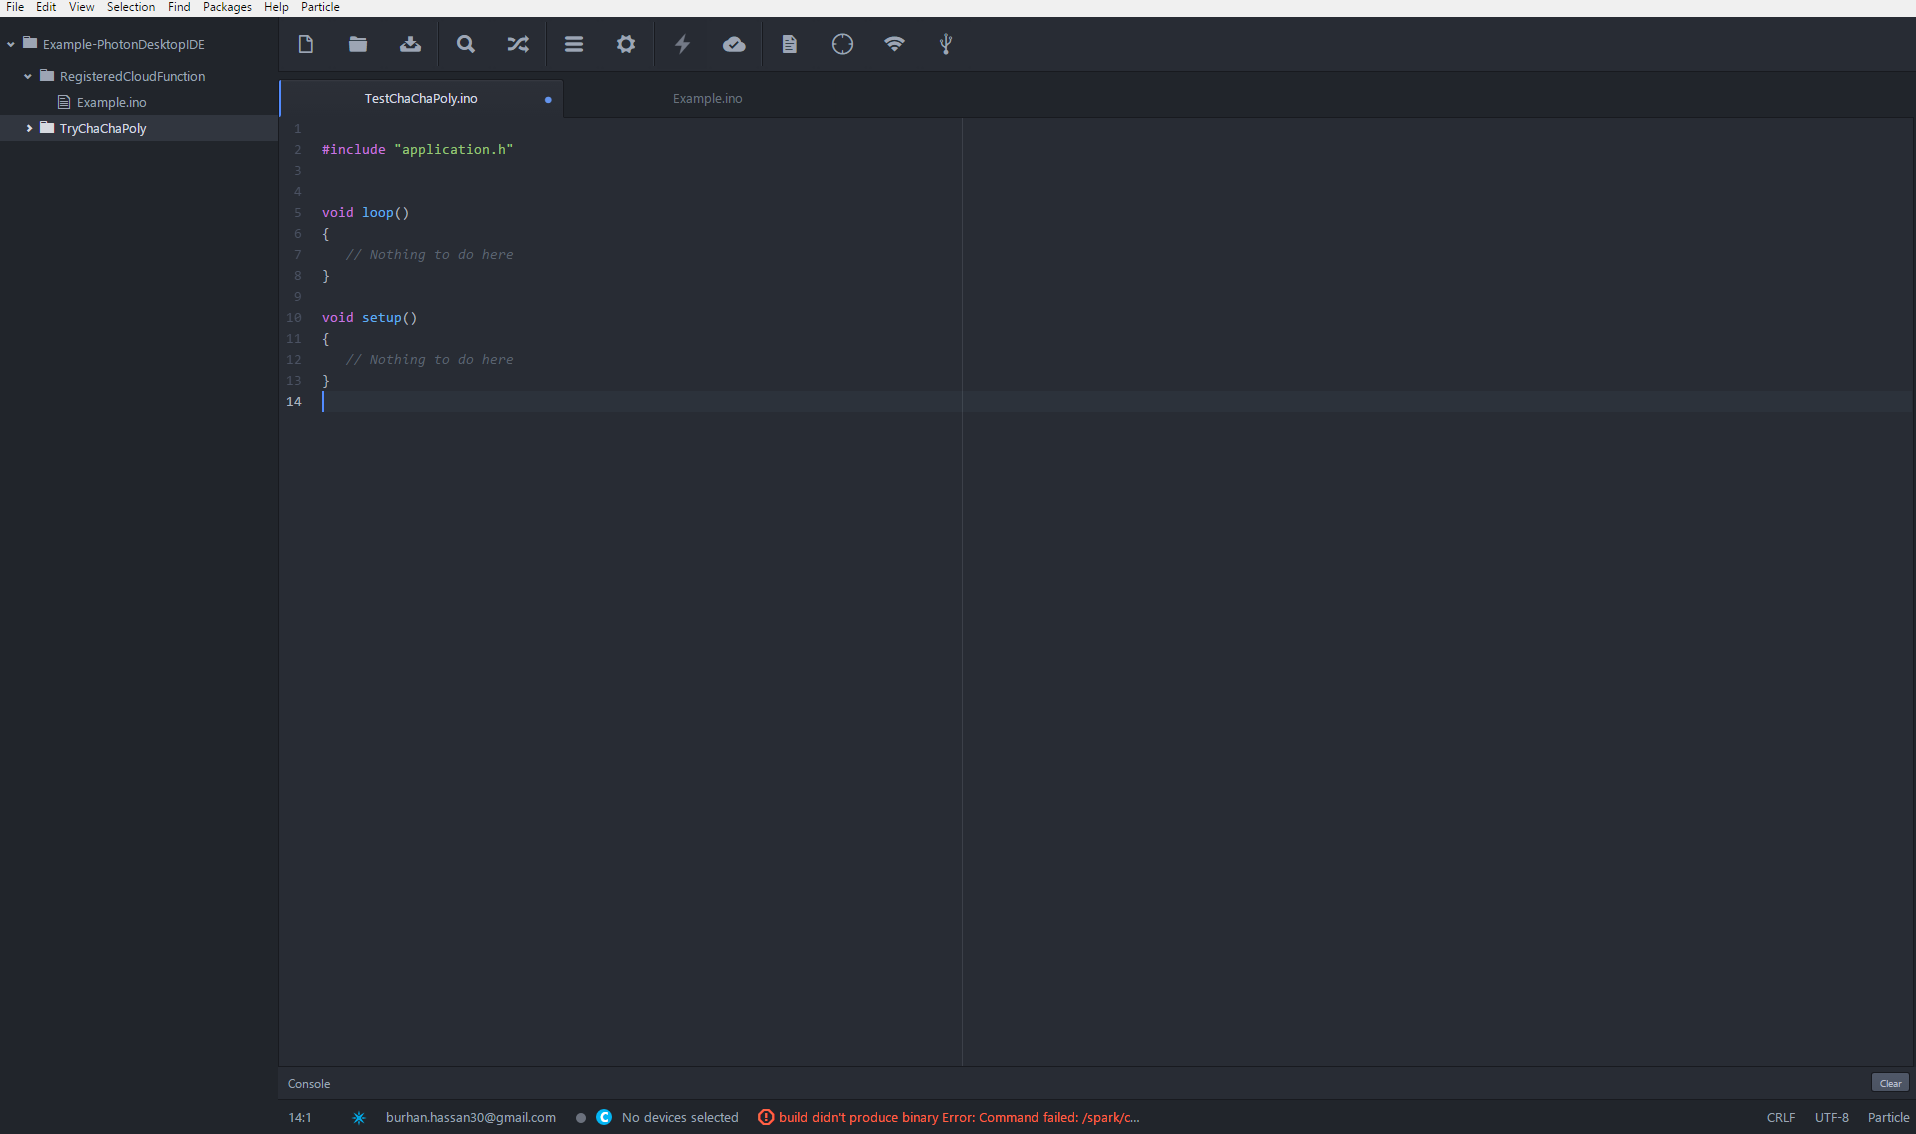Image resolution: width=1916 pixels, height=1134 pixels.
Task: Open the File menu
Action: tap(15, 7)
